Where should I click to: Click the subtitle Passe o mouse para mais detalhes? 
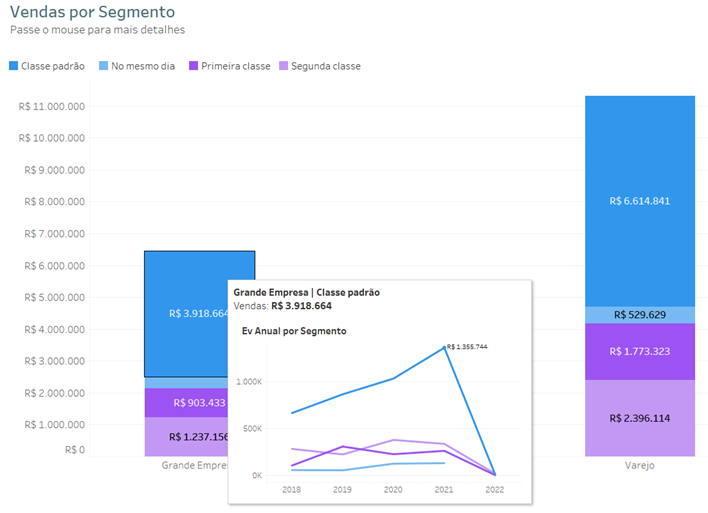pyautogui.click(x=98, y=30)
